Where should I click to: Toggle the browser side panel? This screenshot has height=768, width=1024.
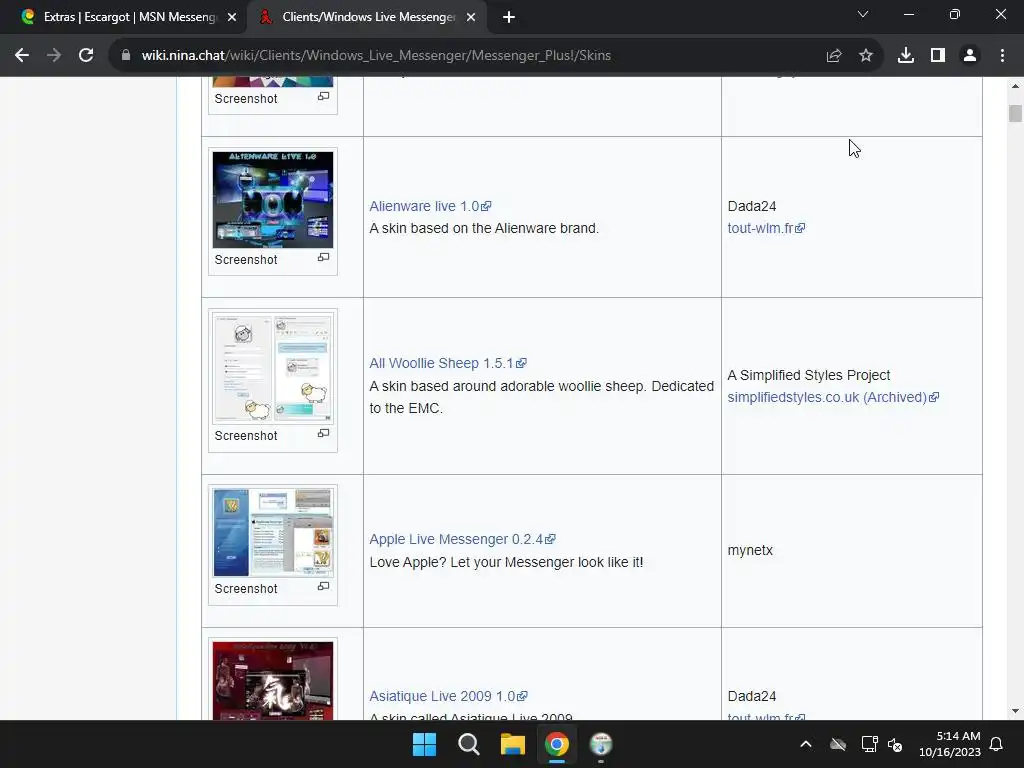[x=938, y=56]
